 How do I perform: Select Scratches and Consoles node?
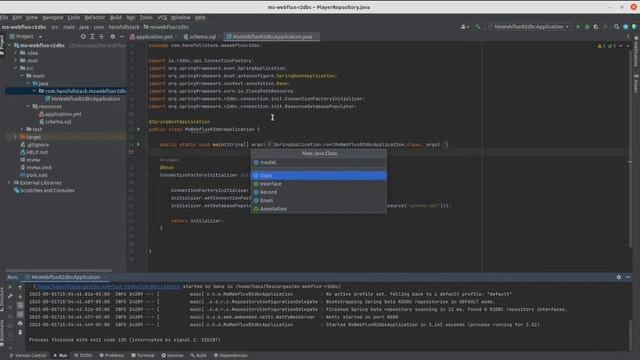click(x=44, y=191)
